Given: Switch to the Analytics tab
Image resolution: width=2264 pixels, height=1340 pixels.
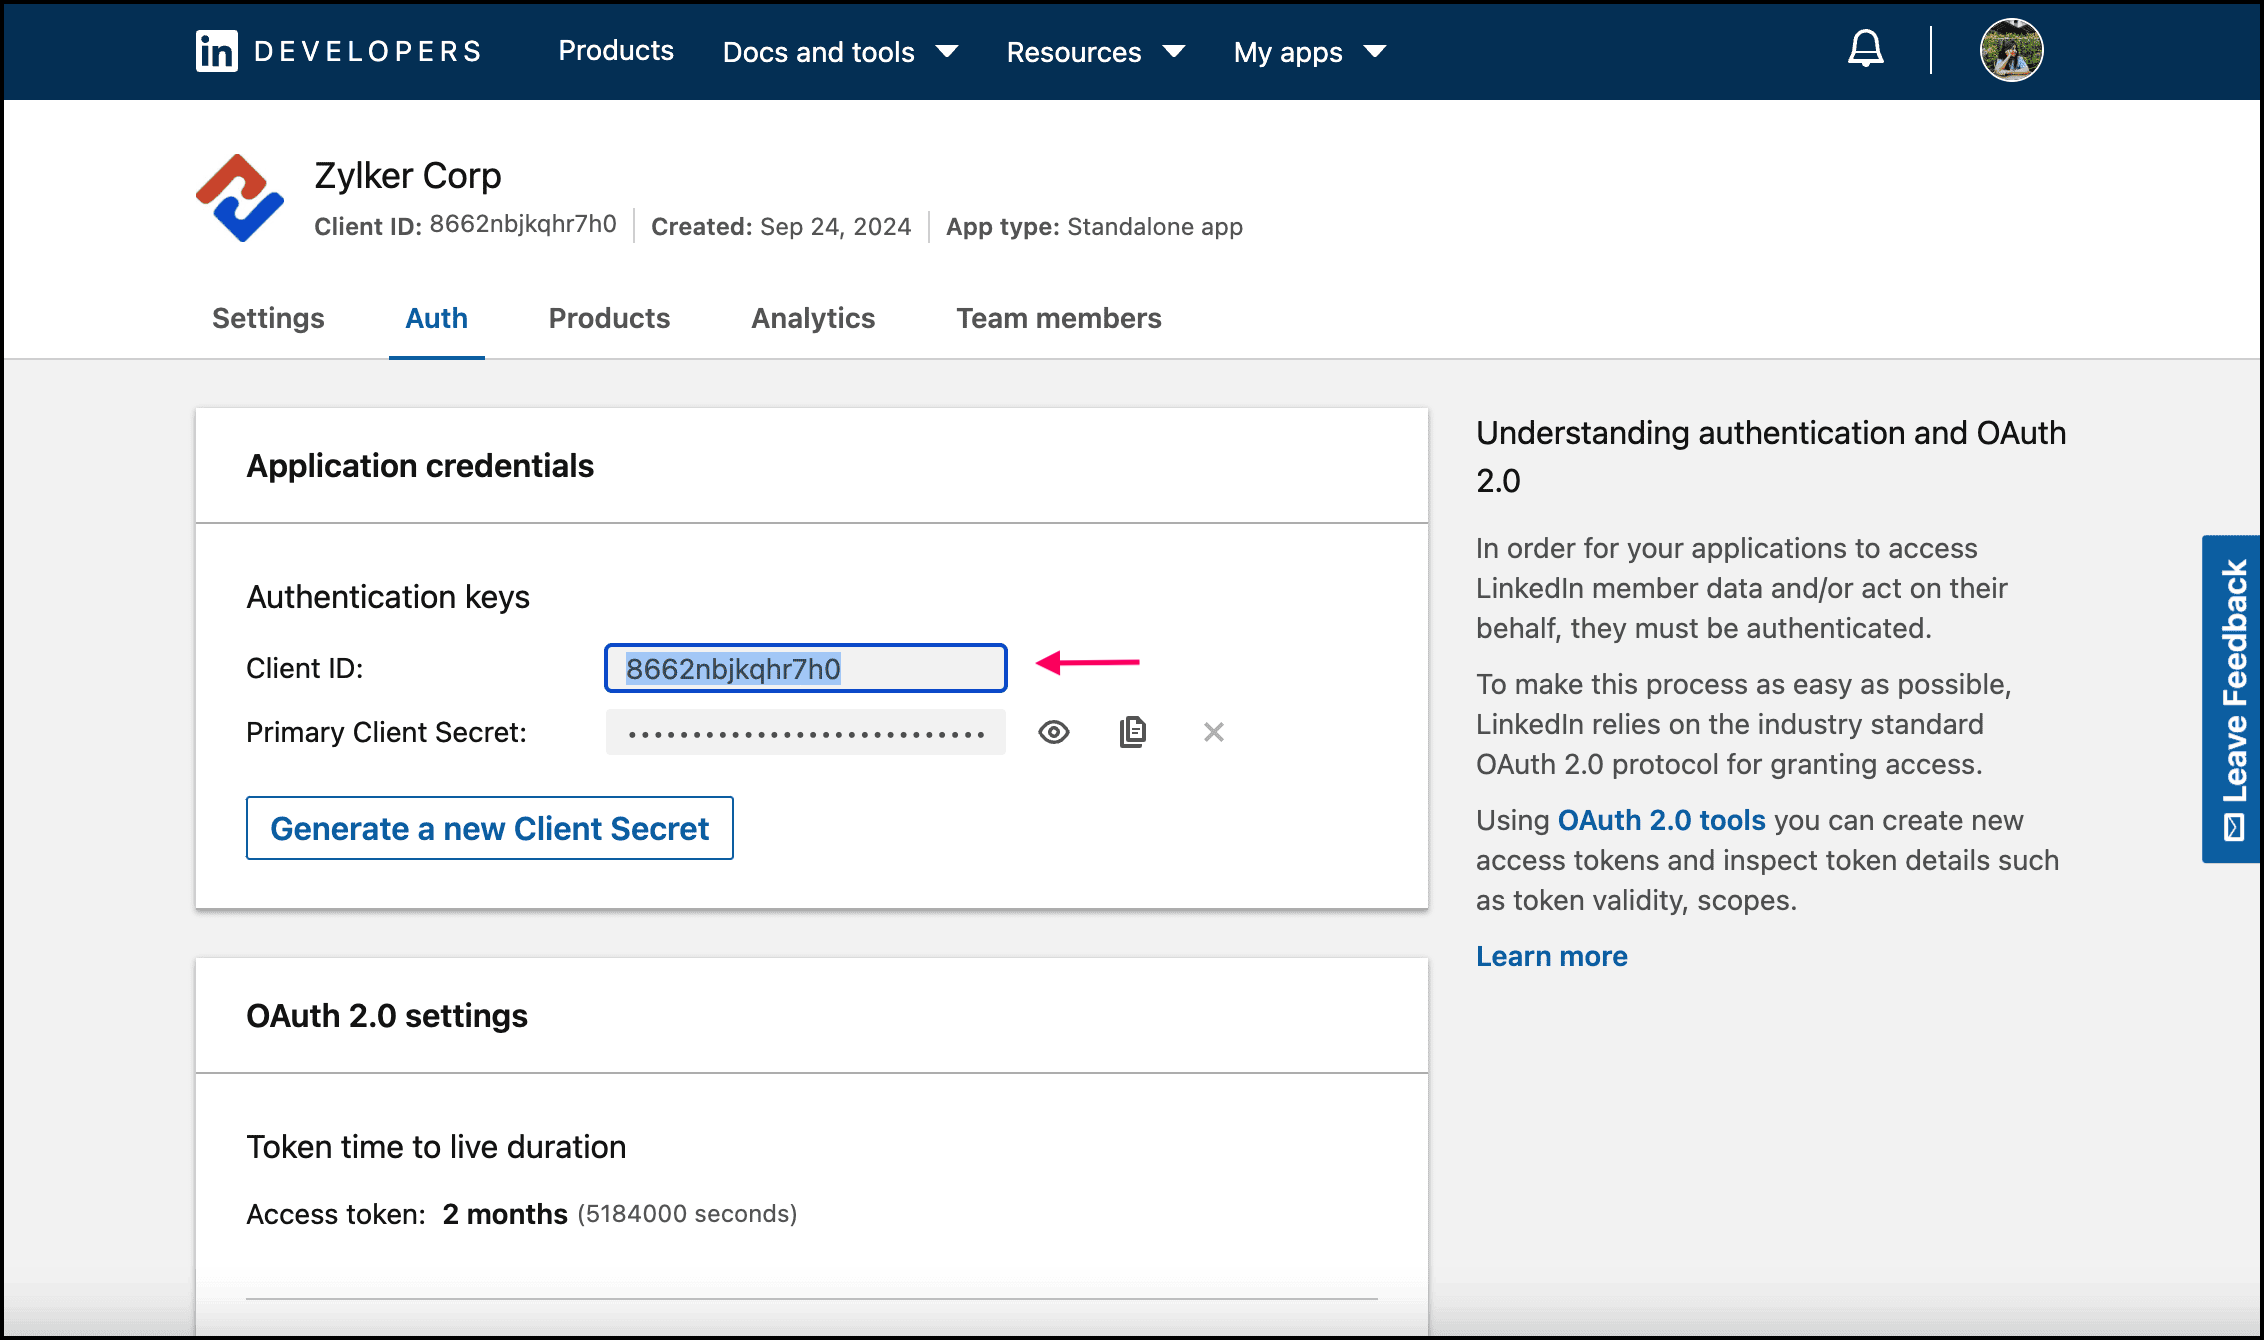Looking at the screenshot, I should (813, 318).
